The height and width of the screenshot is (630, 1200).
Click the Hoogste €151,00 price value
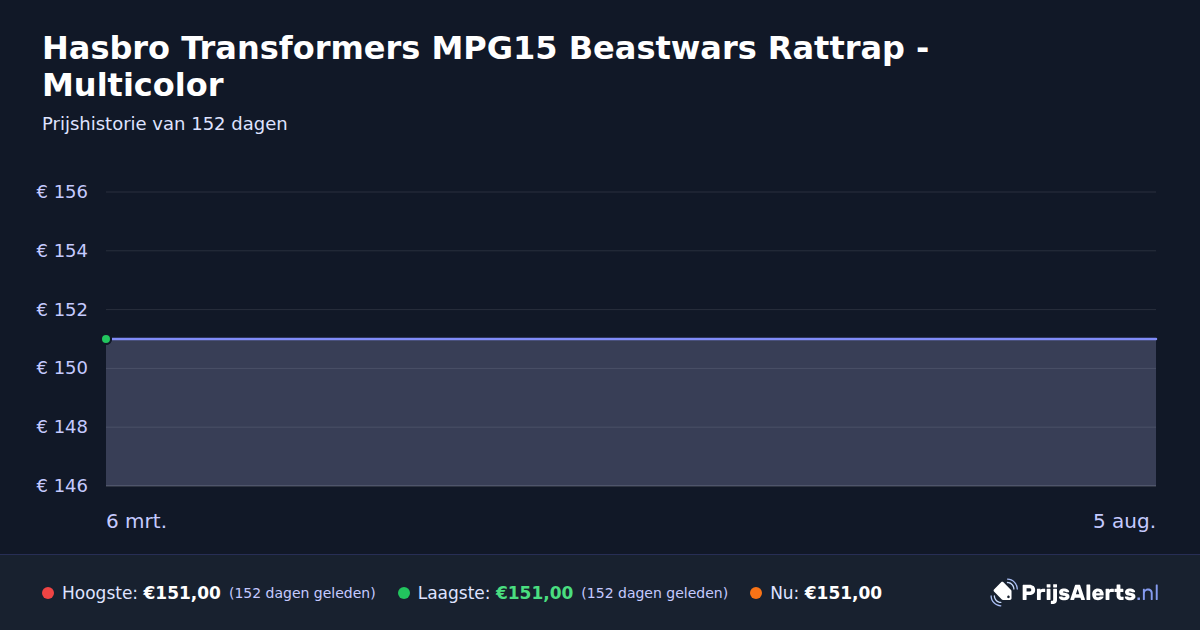tap(182, 593)
